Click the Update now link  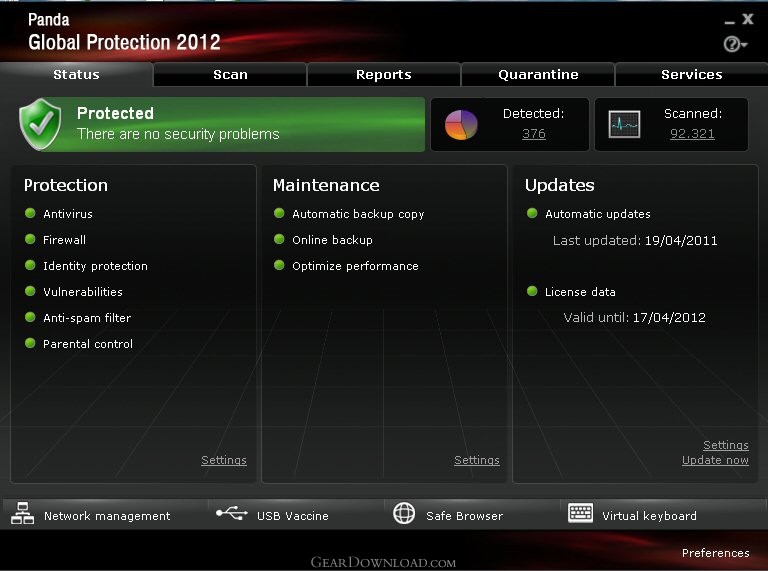tap(715, 460)
